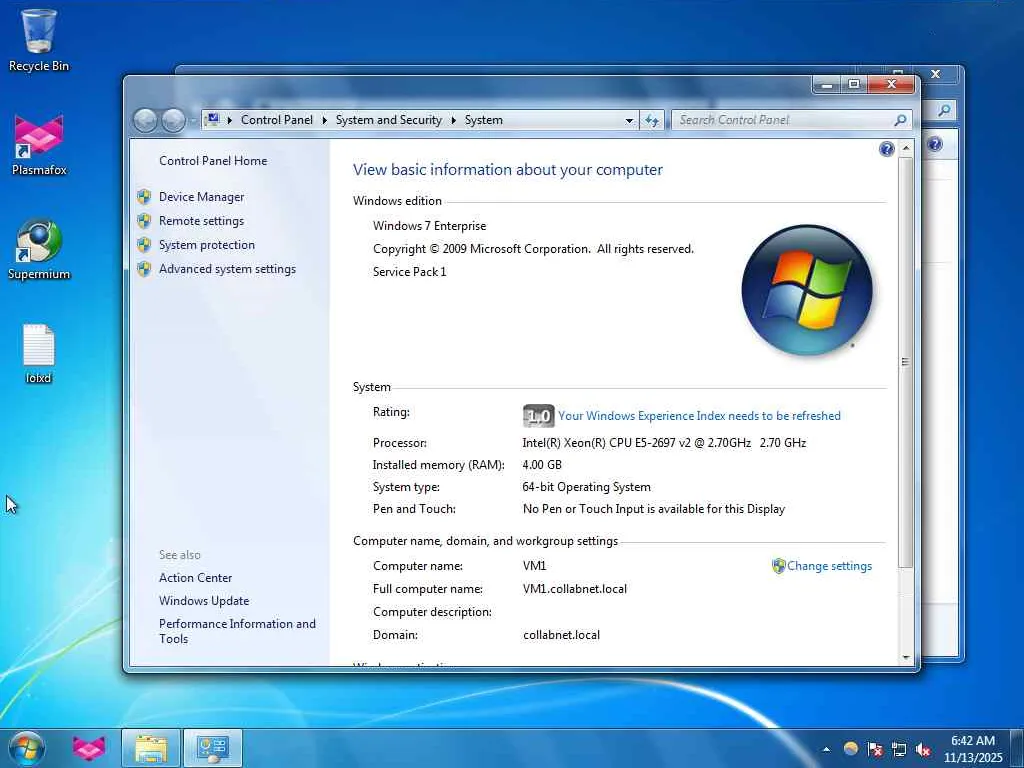Click Change settings link
This screenshot has width=1024, height=768.
(x=829, y=566)
